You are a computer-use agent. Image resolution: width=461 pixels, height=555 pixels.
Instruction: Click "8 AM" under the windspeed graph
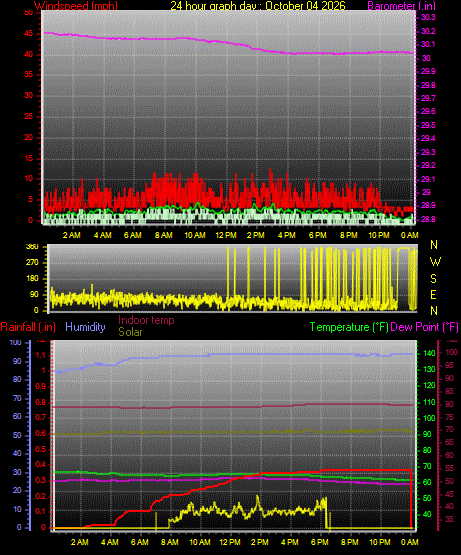(x=164, y=235)
